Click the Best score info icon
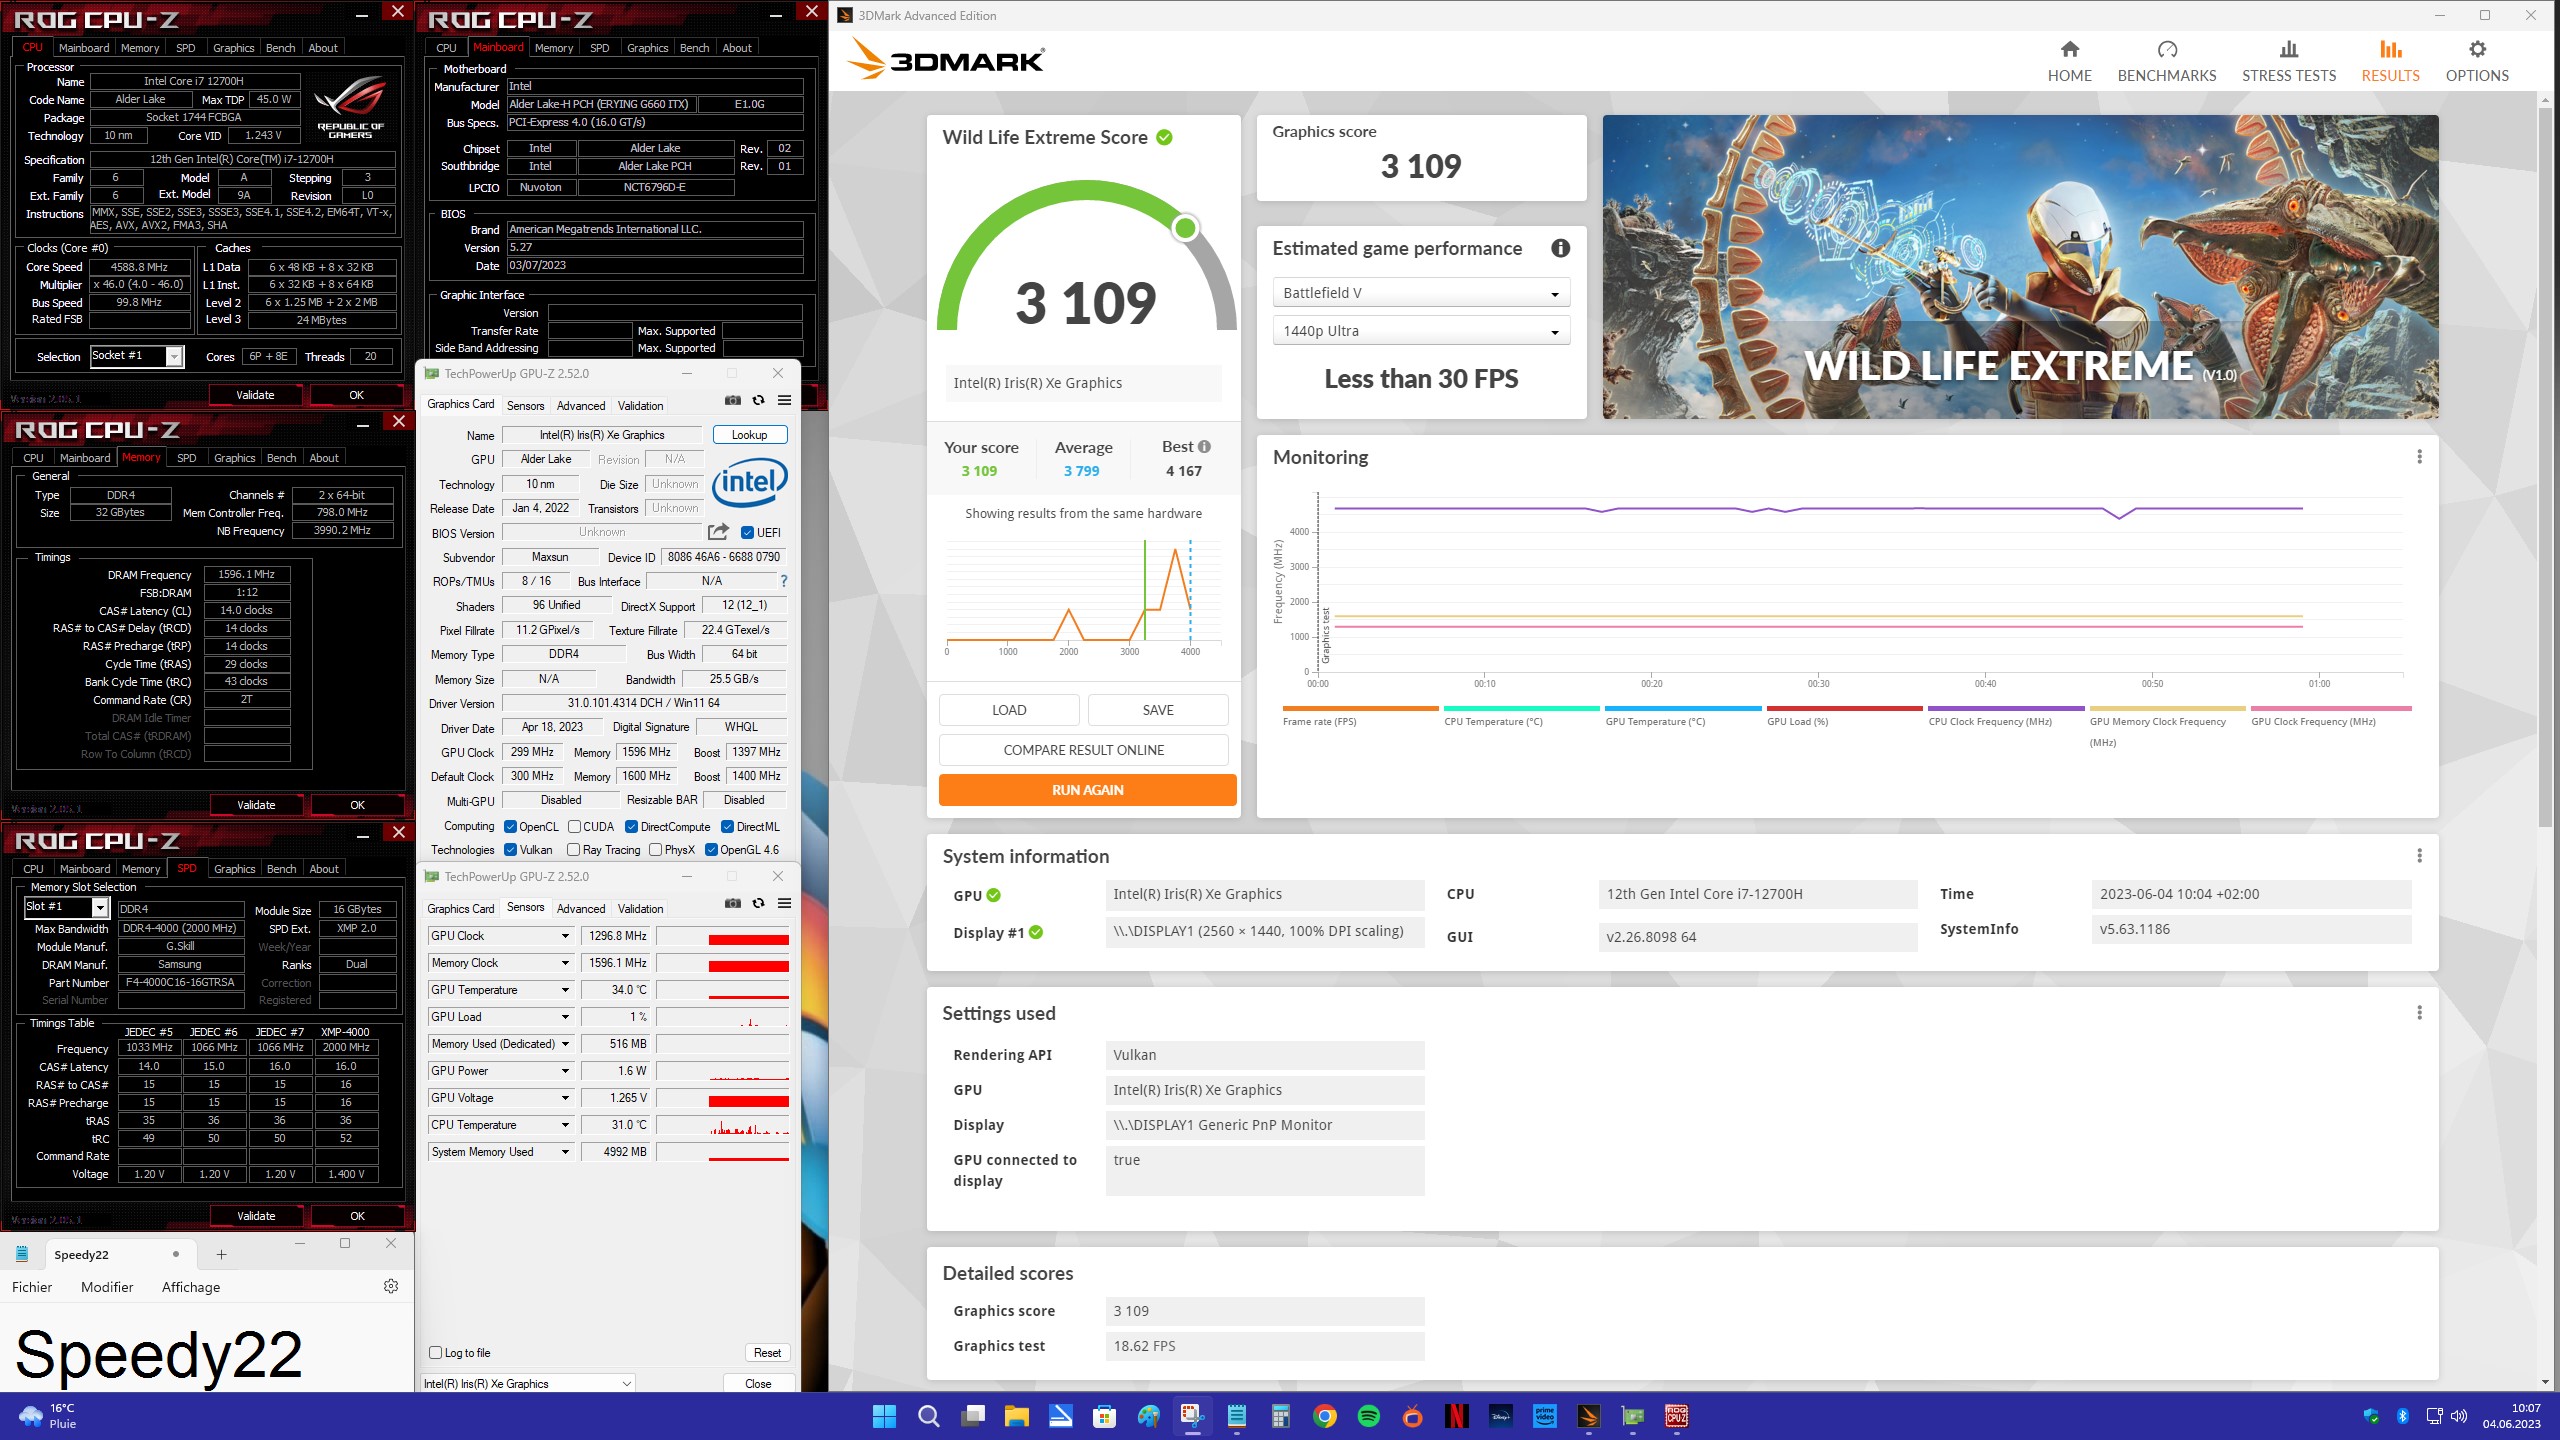Viewport: 2560px width, 1440px height. point(1204,447)
